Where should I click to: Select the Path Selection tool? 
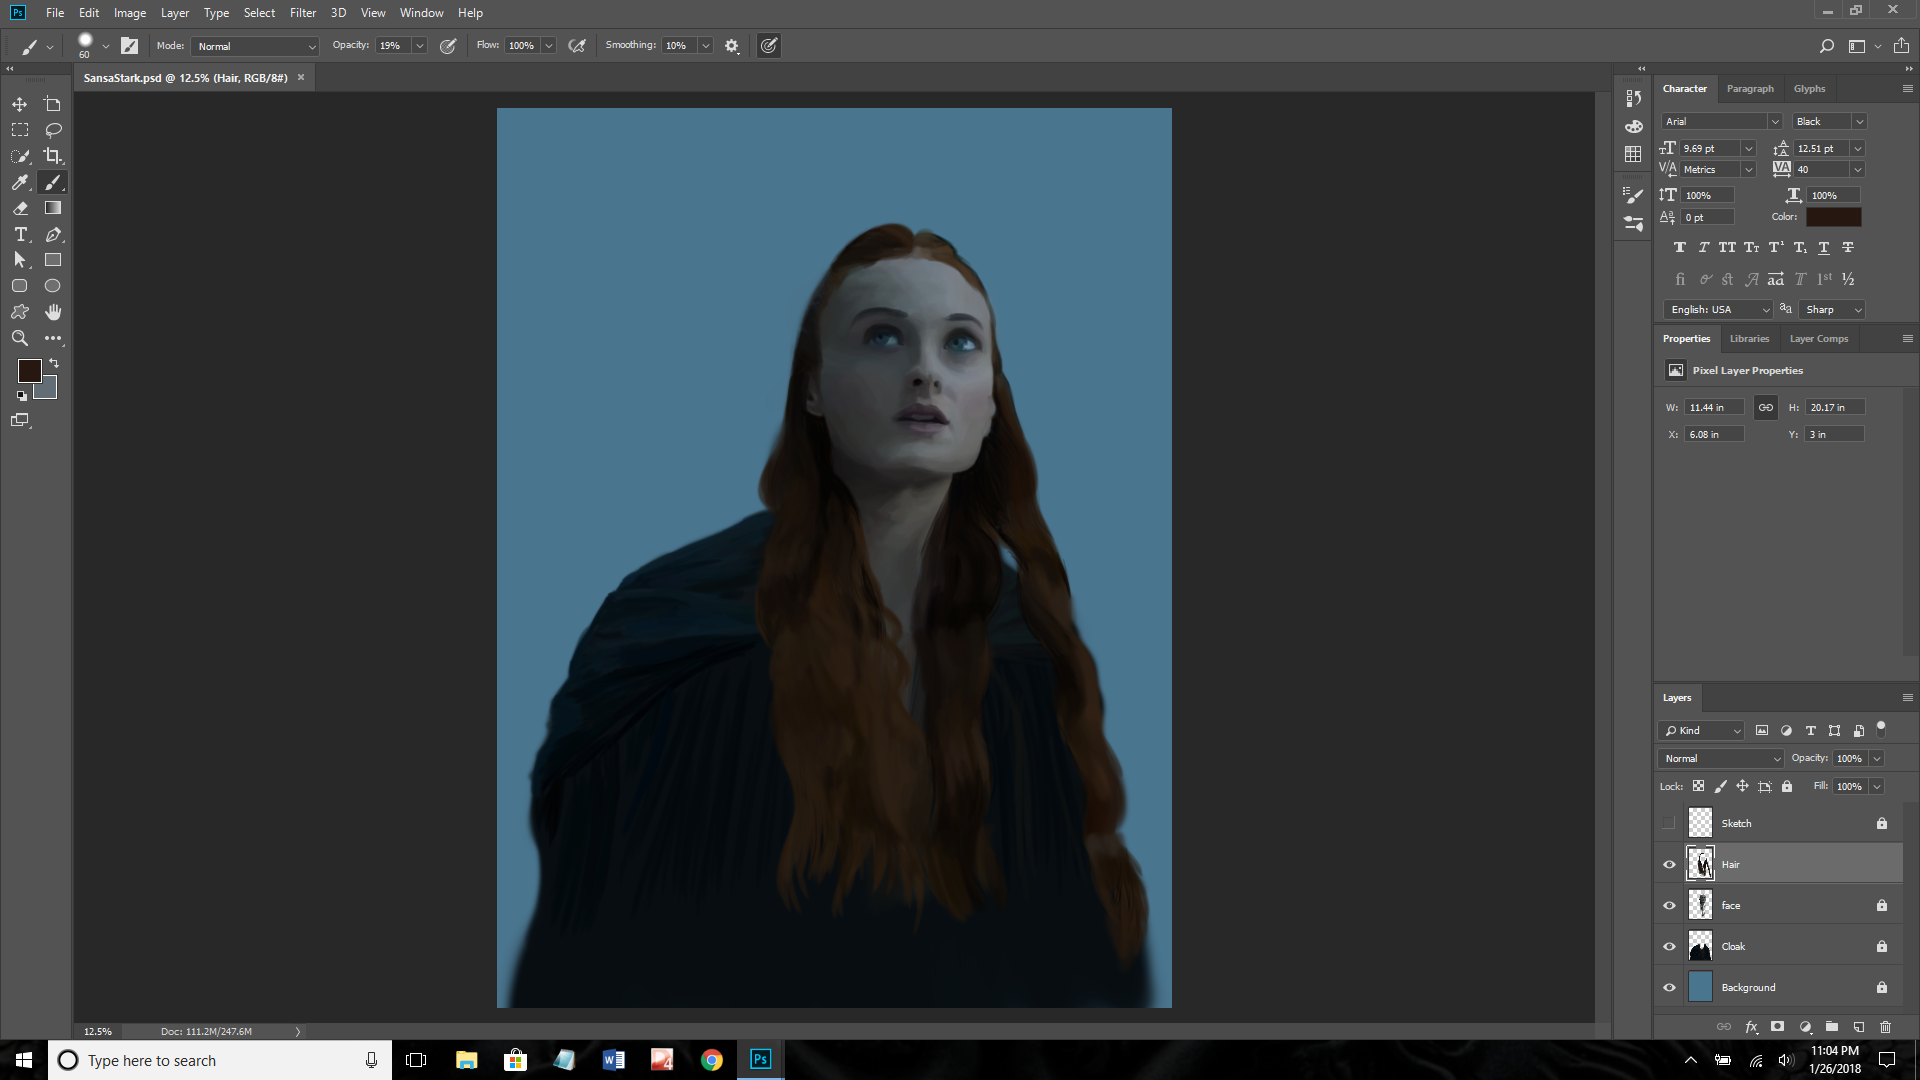[19, 260]
